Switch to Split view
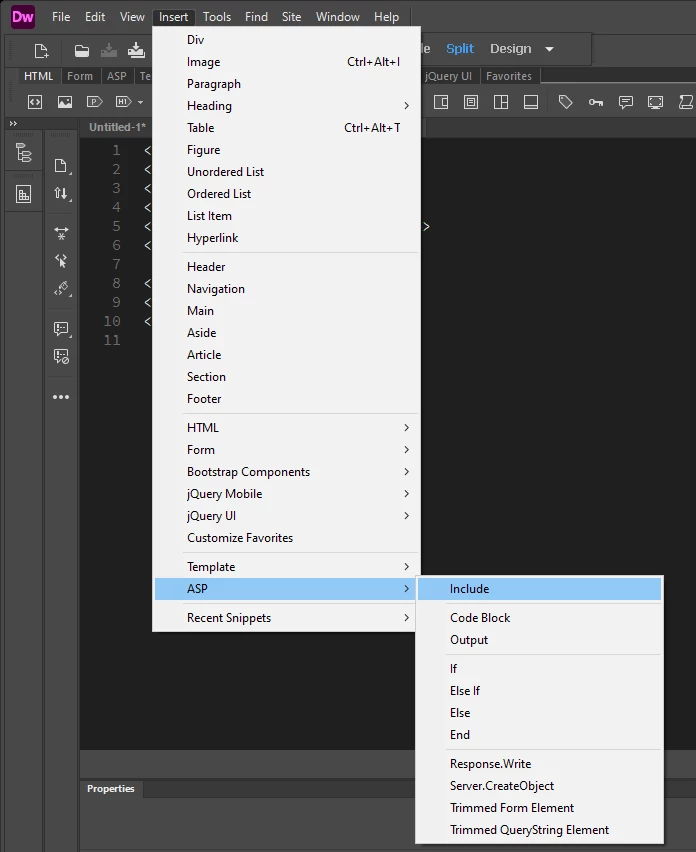 460,48
